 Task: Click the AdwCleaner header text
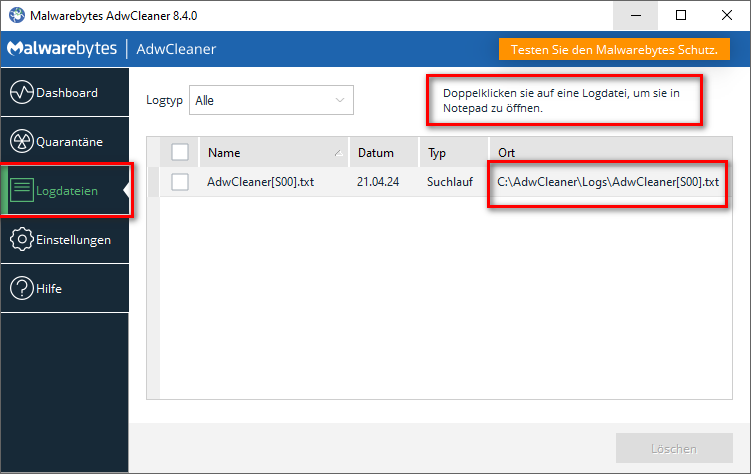176,49
